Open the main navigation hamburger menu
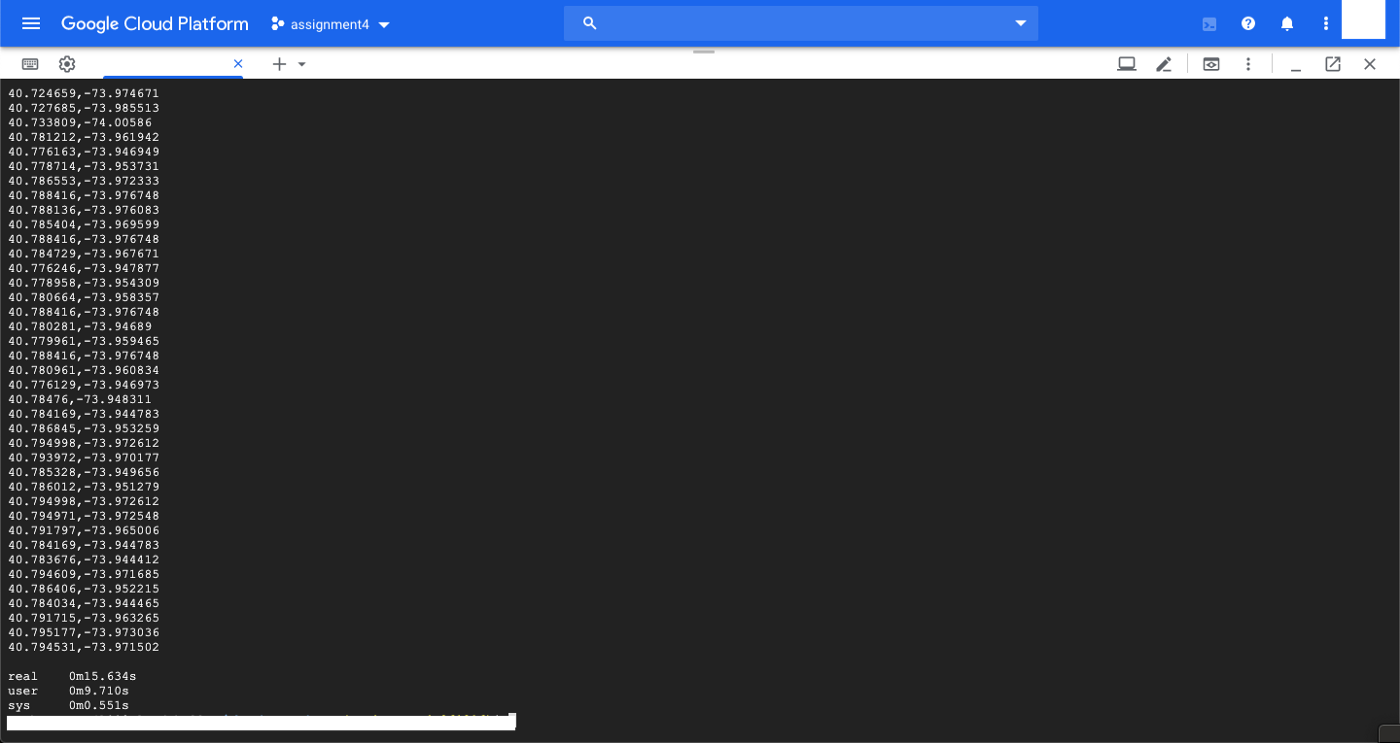Viewport: 1400px width, 743px height. pos(31,23)
